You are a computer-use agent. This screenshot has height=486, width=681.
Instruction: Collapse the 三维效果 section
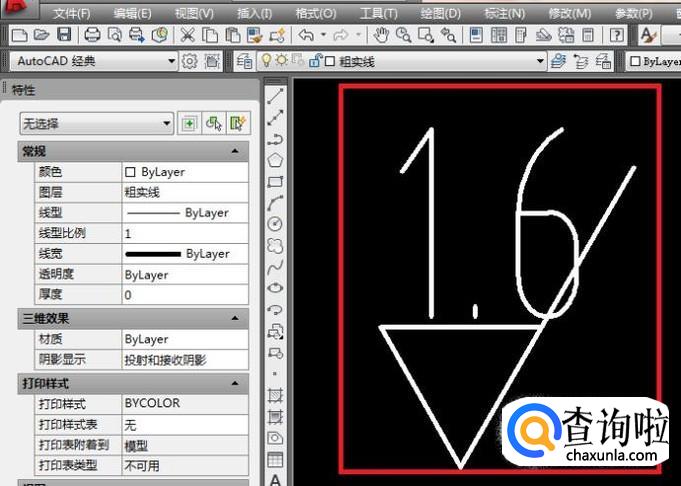235,318
